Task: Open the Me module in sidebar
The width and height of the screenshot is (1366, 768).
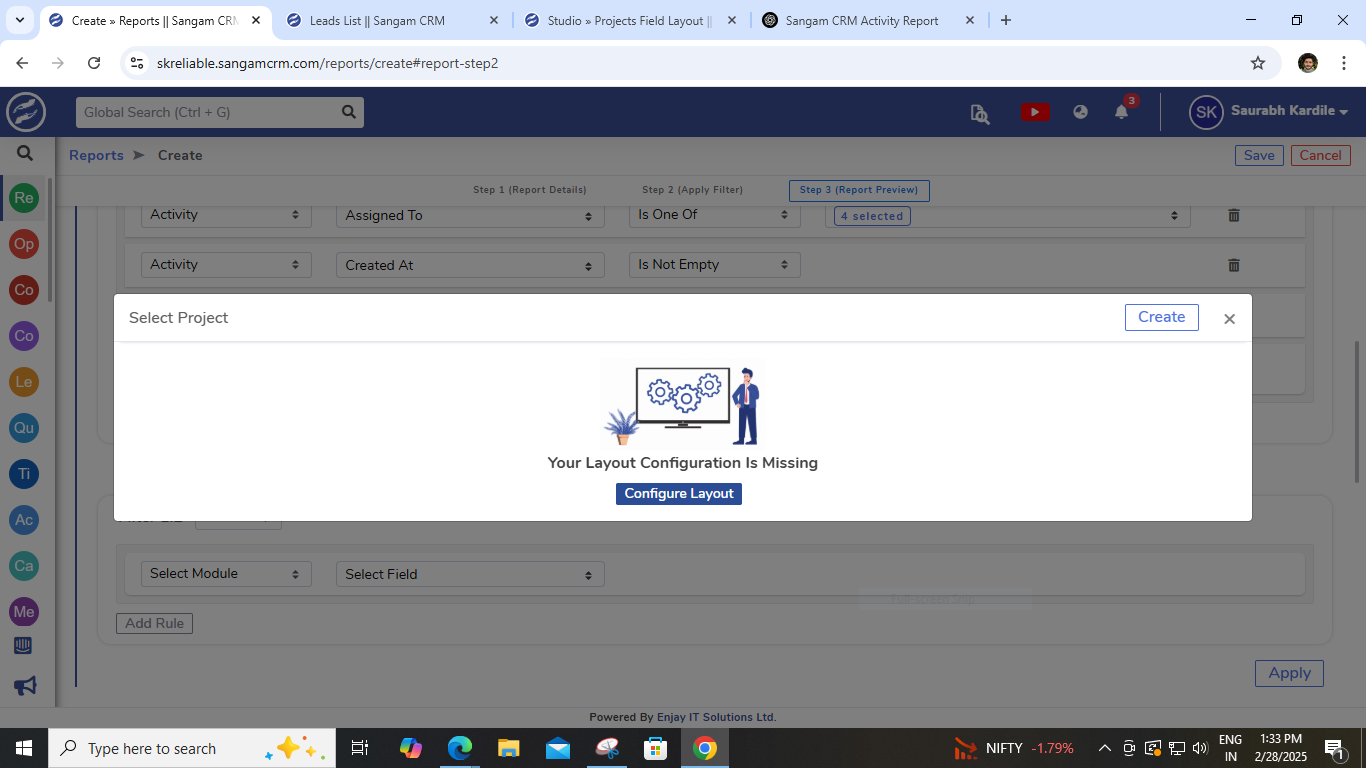Action: coord(24,612)
